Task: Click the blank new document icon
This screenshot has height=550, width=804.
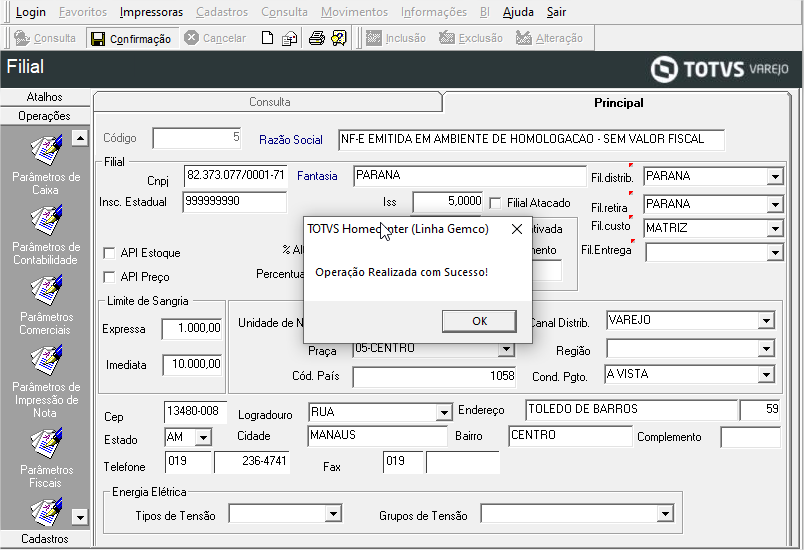Action: click(267, 38)
